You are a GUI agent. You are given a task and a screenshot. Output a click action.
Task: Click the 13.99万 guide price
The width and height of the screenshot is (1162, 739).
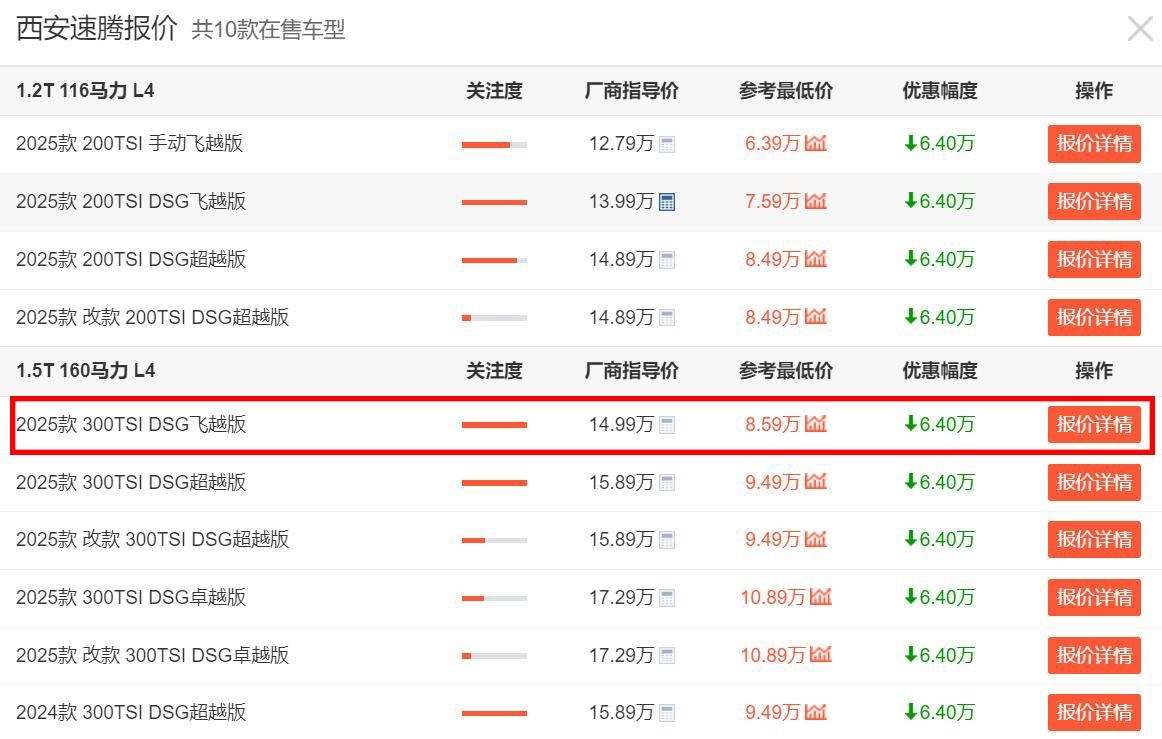coord(621,201)
